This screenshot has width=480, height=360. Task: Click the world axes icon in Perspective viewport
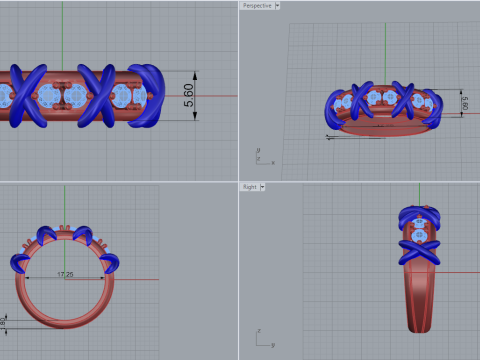265,157
